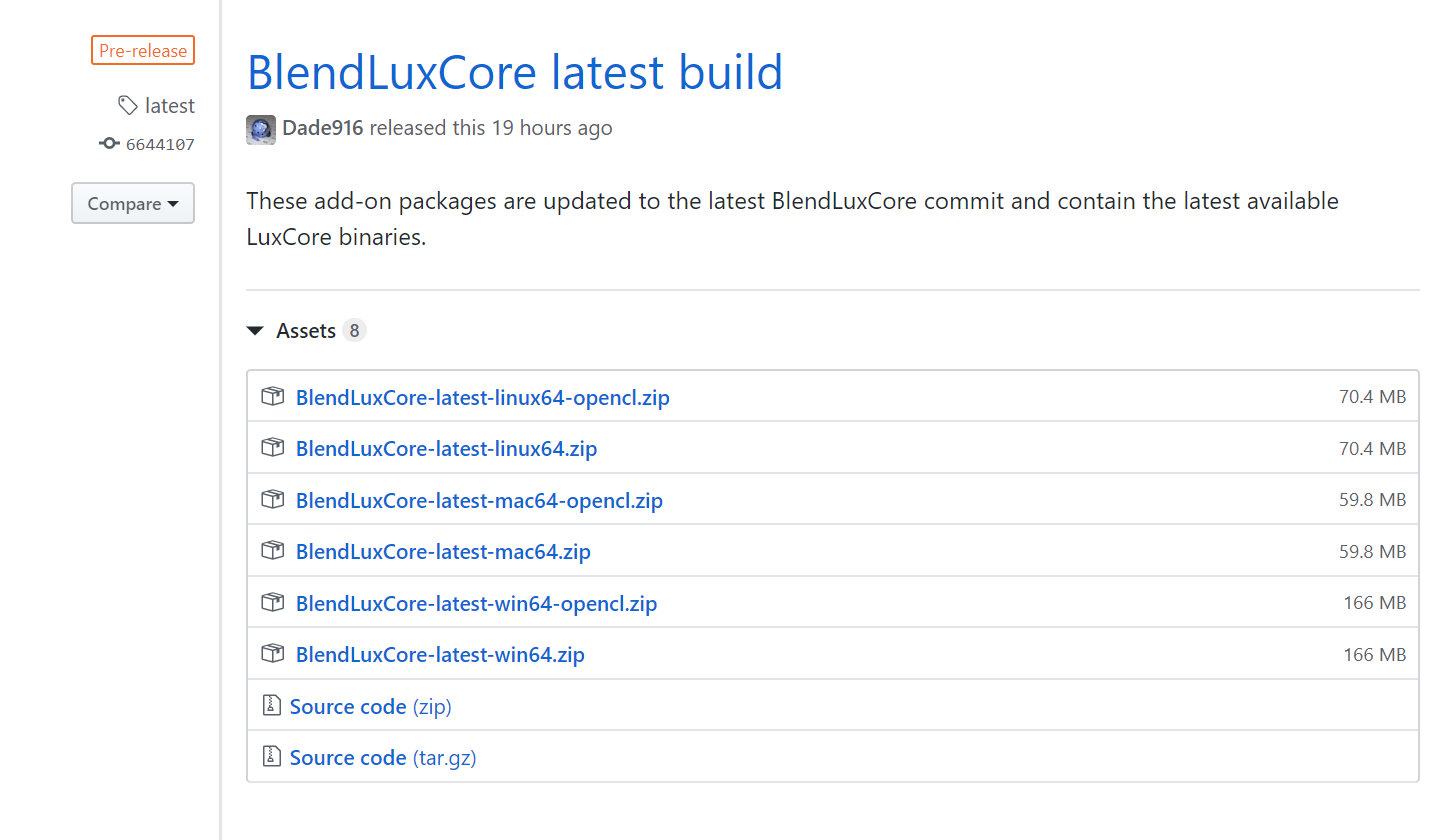Viewport: 1446px width, 840px height.
Task: Download BlendLuxCore-latest-linux64.zip
Action: click(446, 449)
